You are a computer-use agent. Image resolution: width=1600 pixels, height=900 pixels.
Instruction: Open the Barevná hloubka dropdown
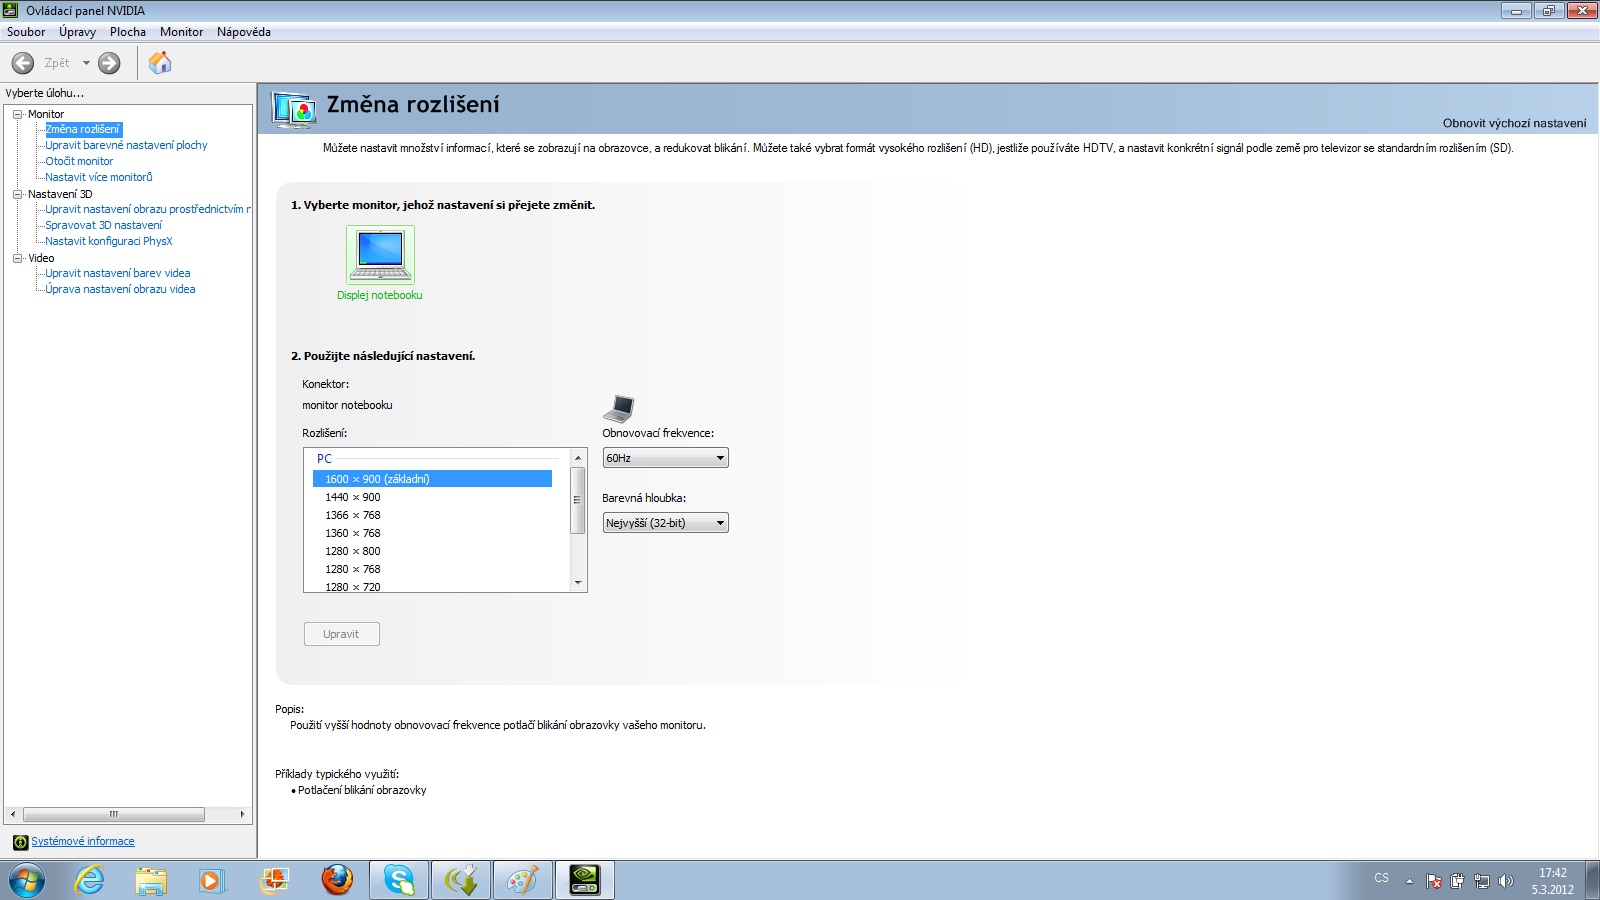(665, 523)
